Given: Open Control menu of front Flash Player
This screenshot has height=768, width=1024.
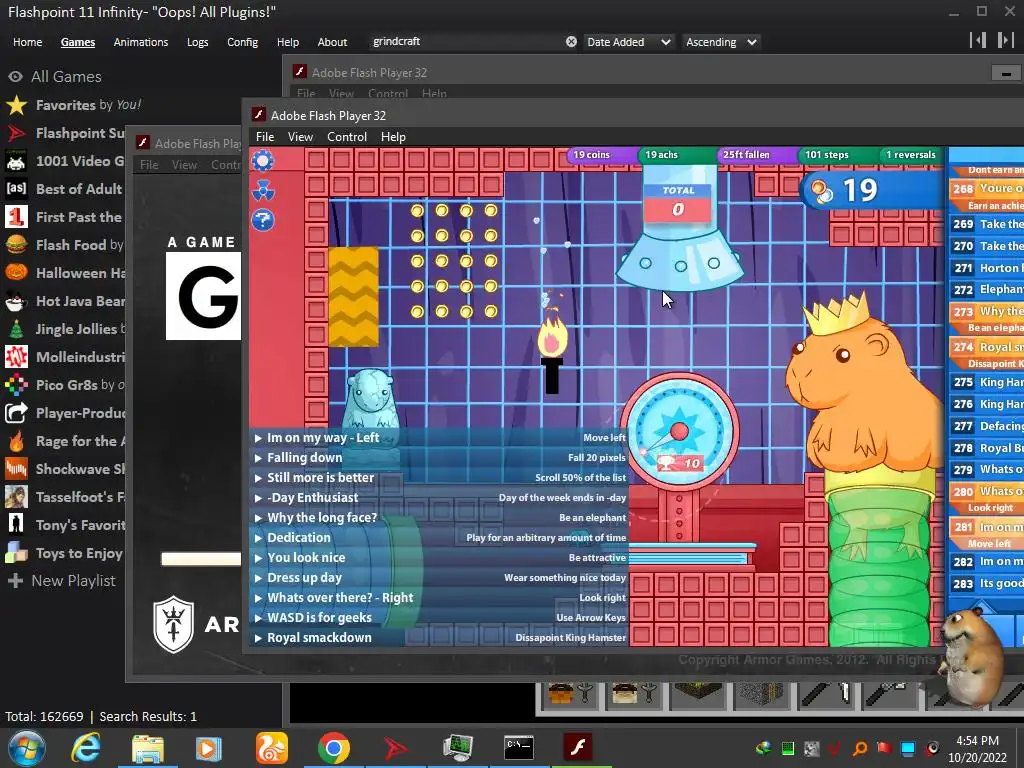Looking at the screenshot, I should pos(347,136).
